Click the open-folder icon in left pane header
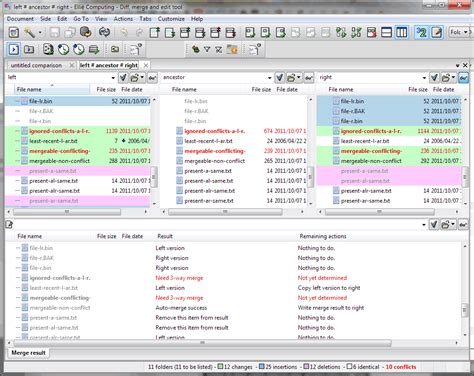The image size is (474, 376). coord(134,78)
